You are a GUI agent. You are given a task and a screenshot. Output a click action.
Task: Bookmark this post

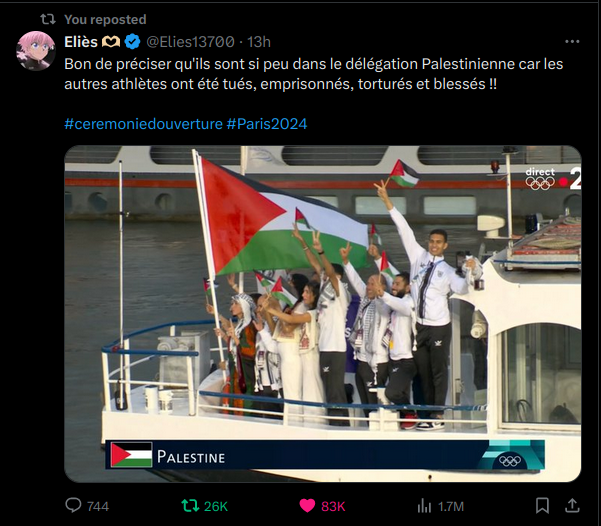[x=542, y=506]
